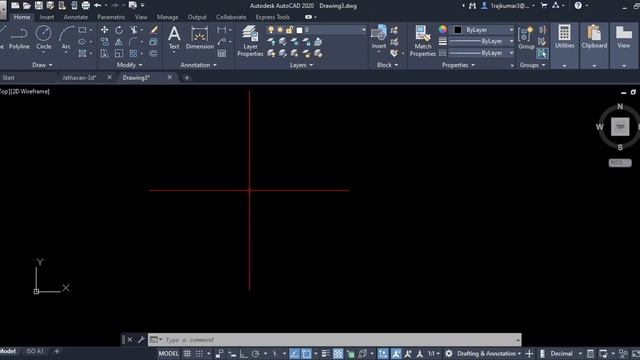Expand the Modify panel
The image size is (640, 360).
click(x=130, y=65)
